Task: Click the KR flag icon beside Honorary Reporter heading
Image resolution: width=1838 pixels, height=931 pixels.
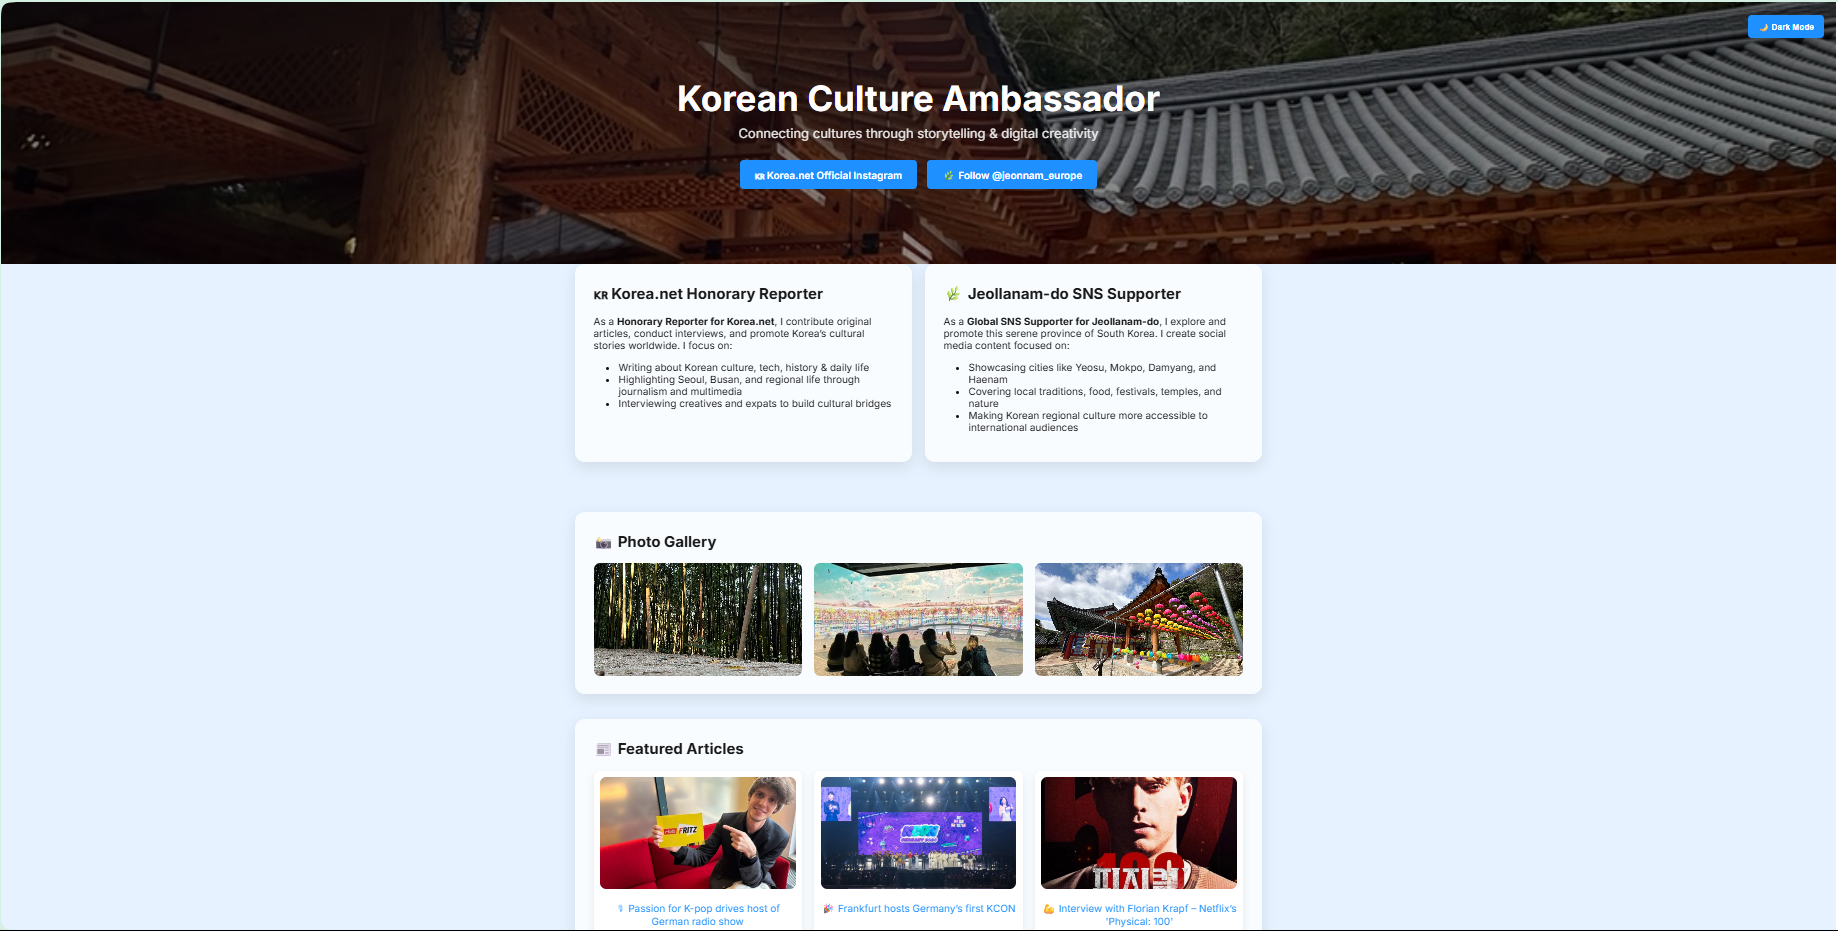Action: tap(601, 294)
